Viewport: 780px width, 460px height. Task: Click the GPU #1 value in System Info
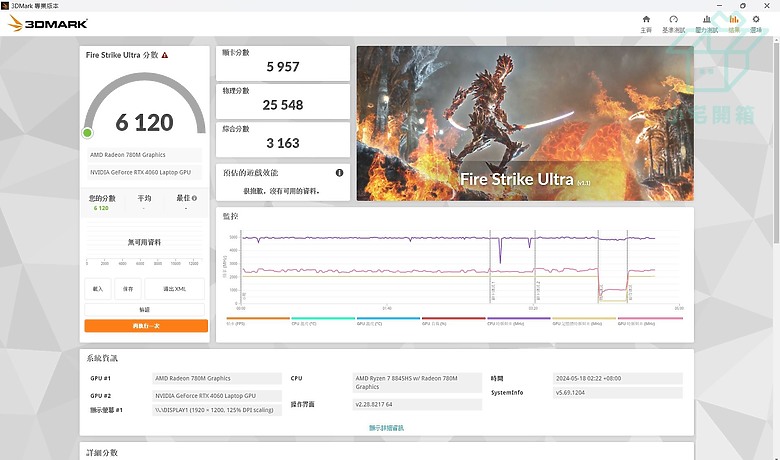tap(217, 378)
